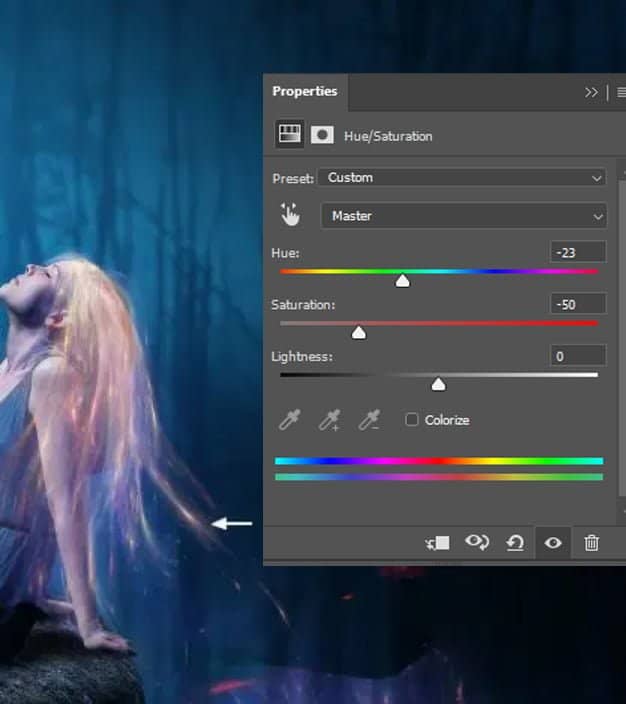This screenshot has height=704, width=626.
Task: Choose the Subtract from Sample eyedropper
Action: point(370,421)
